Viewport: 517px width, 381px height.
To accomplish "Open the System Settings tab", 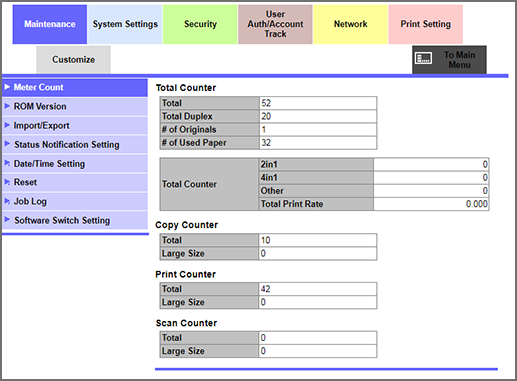I will (x=125, y=24).
